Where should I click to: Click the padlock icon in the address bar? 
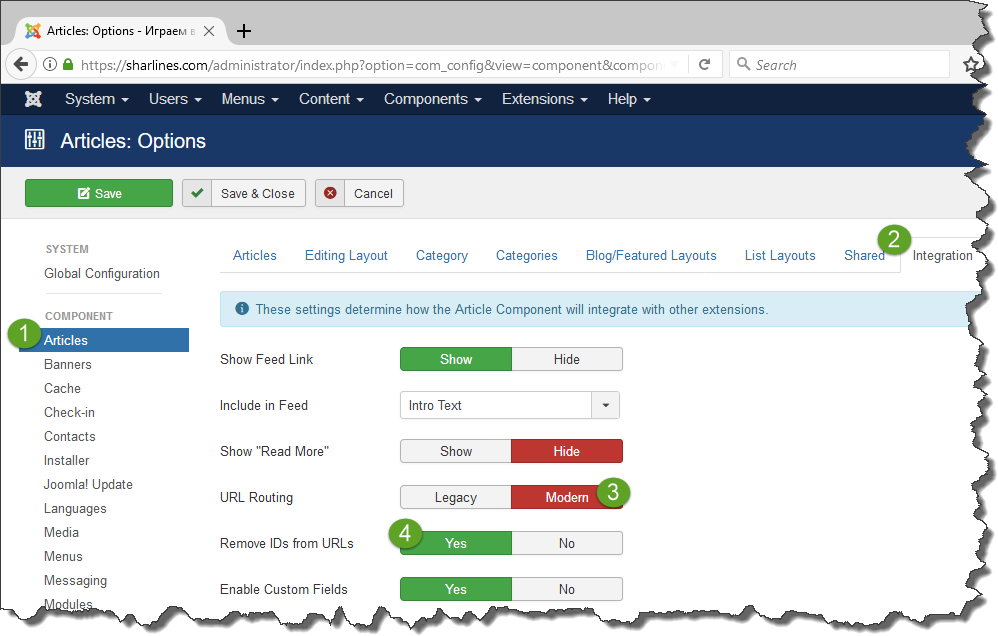(x=68, y=64)
